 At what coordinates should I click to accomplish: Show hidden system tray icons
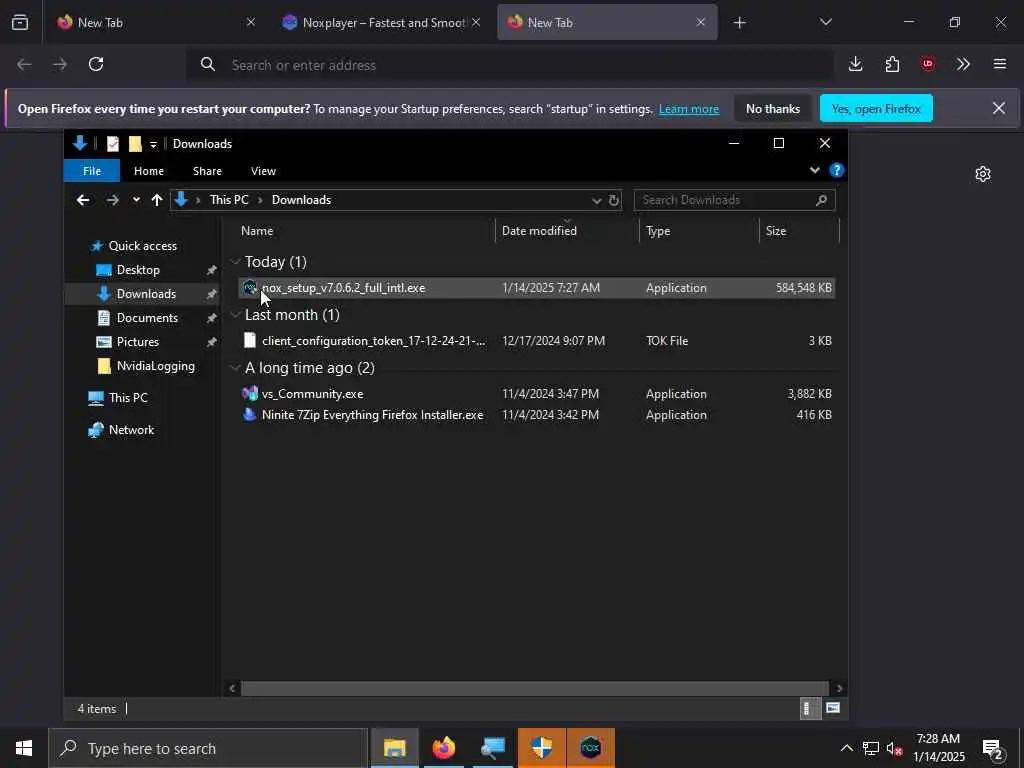[846, 748]
